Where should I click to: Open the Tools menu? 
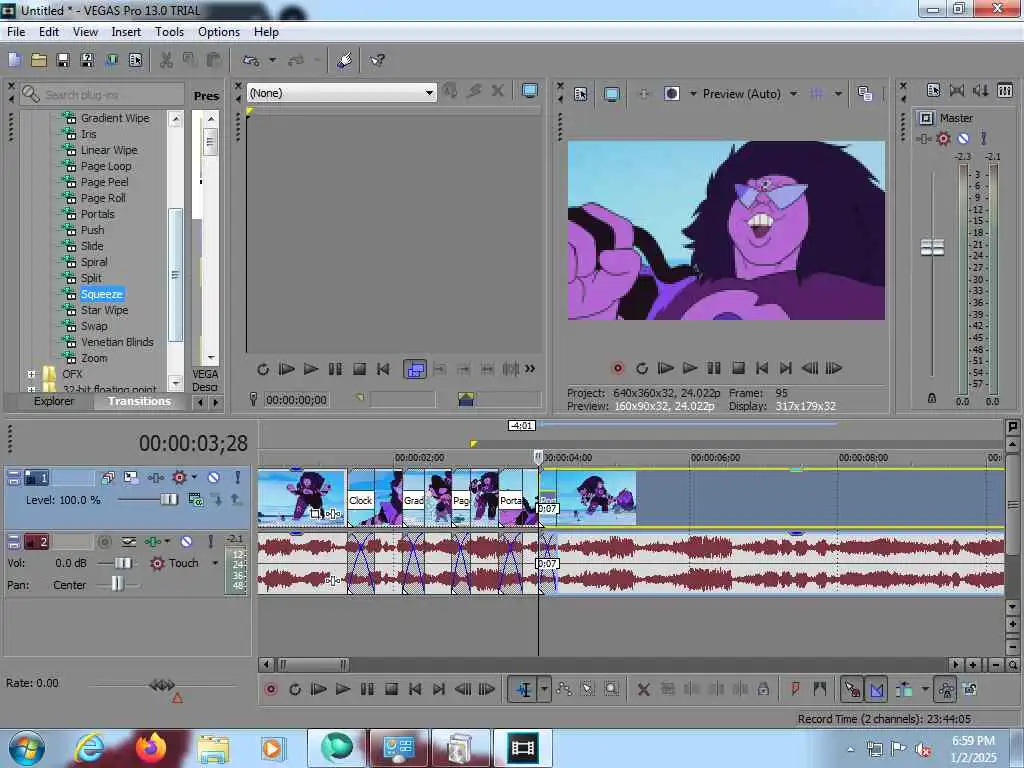click(x=169, y=32)
